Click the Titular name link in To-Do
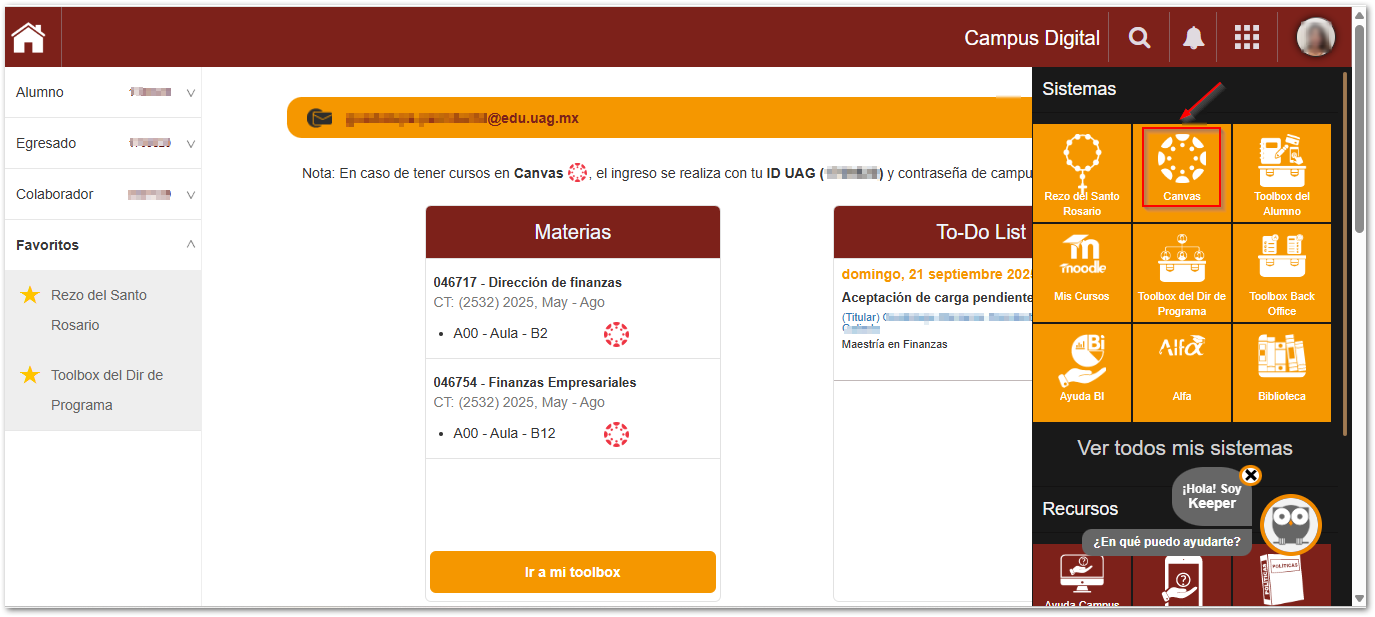Image resolution: width=1375 pixels, height=617 pixels. [938, 321]
